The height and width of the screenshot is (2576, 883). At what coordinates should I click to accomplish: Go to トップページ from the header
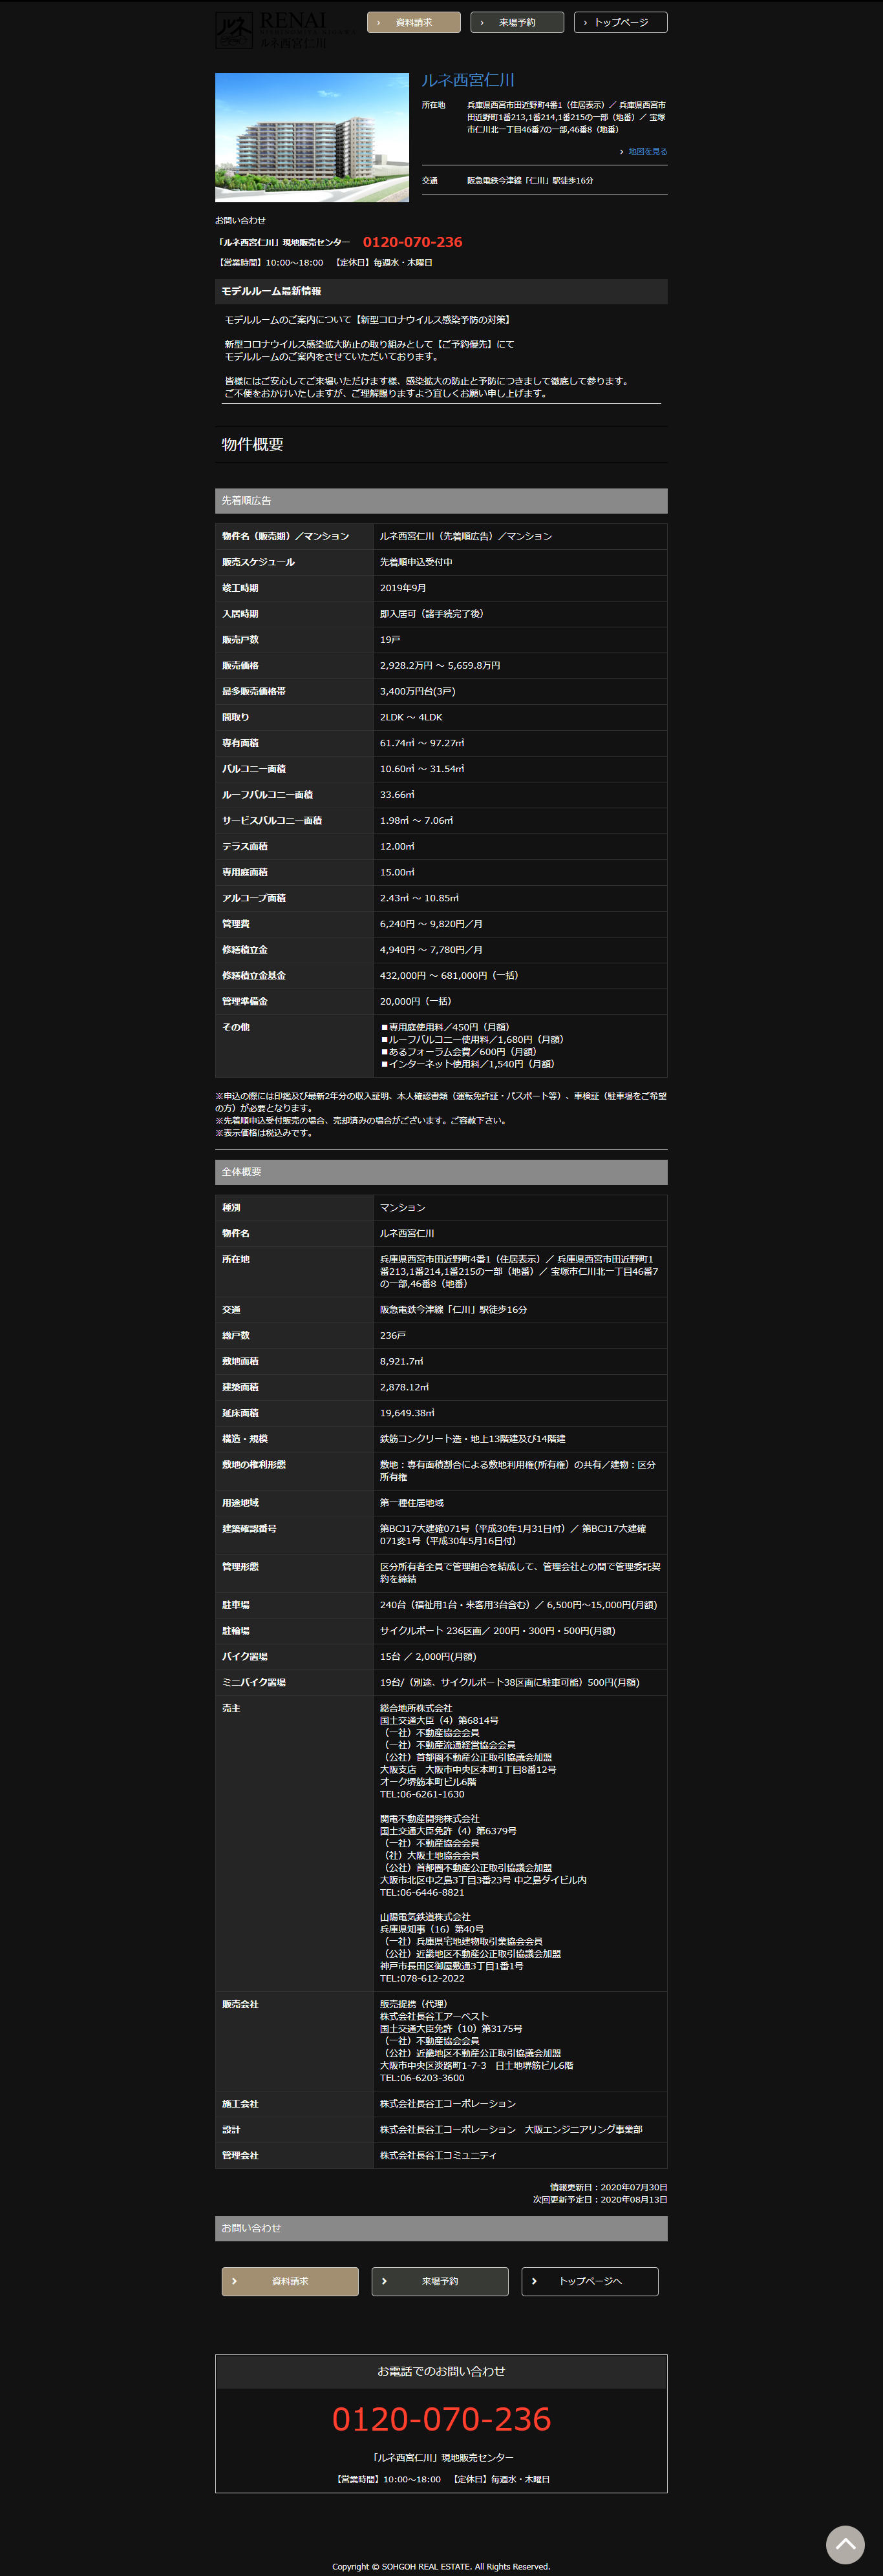click(620, 22)
